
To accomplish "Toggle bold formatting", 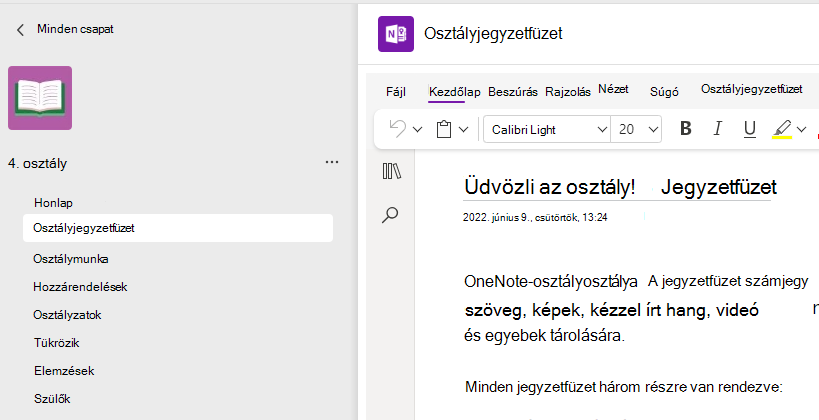I will click(x=686, y=129).
